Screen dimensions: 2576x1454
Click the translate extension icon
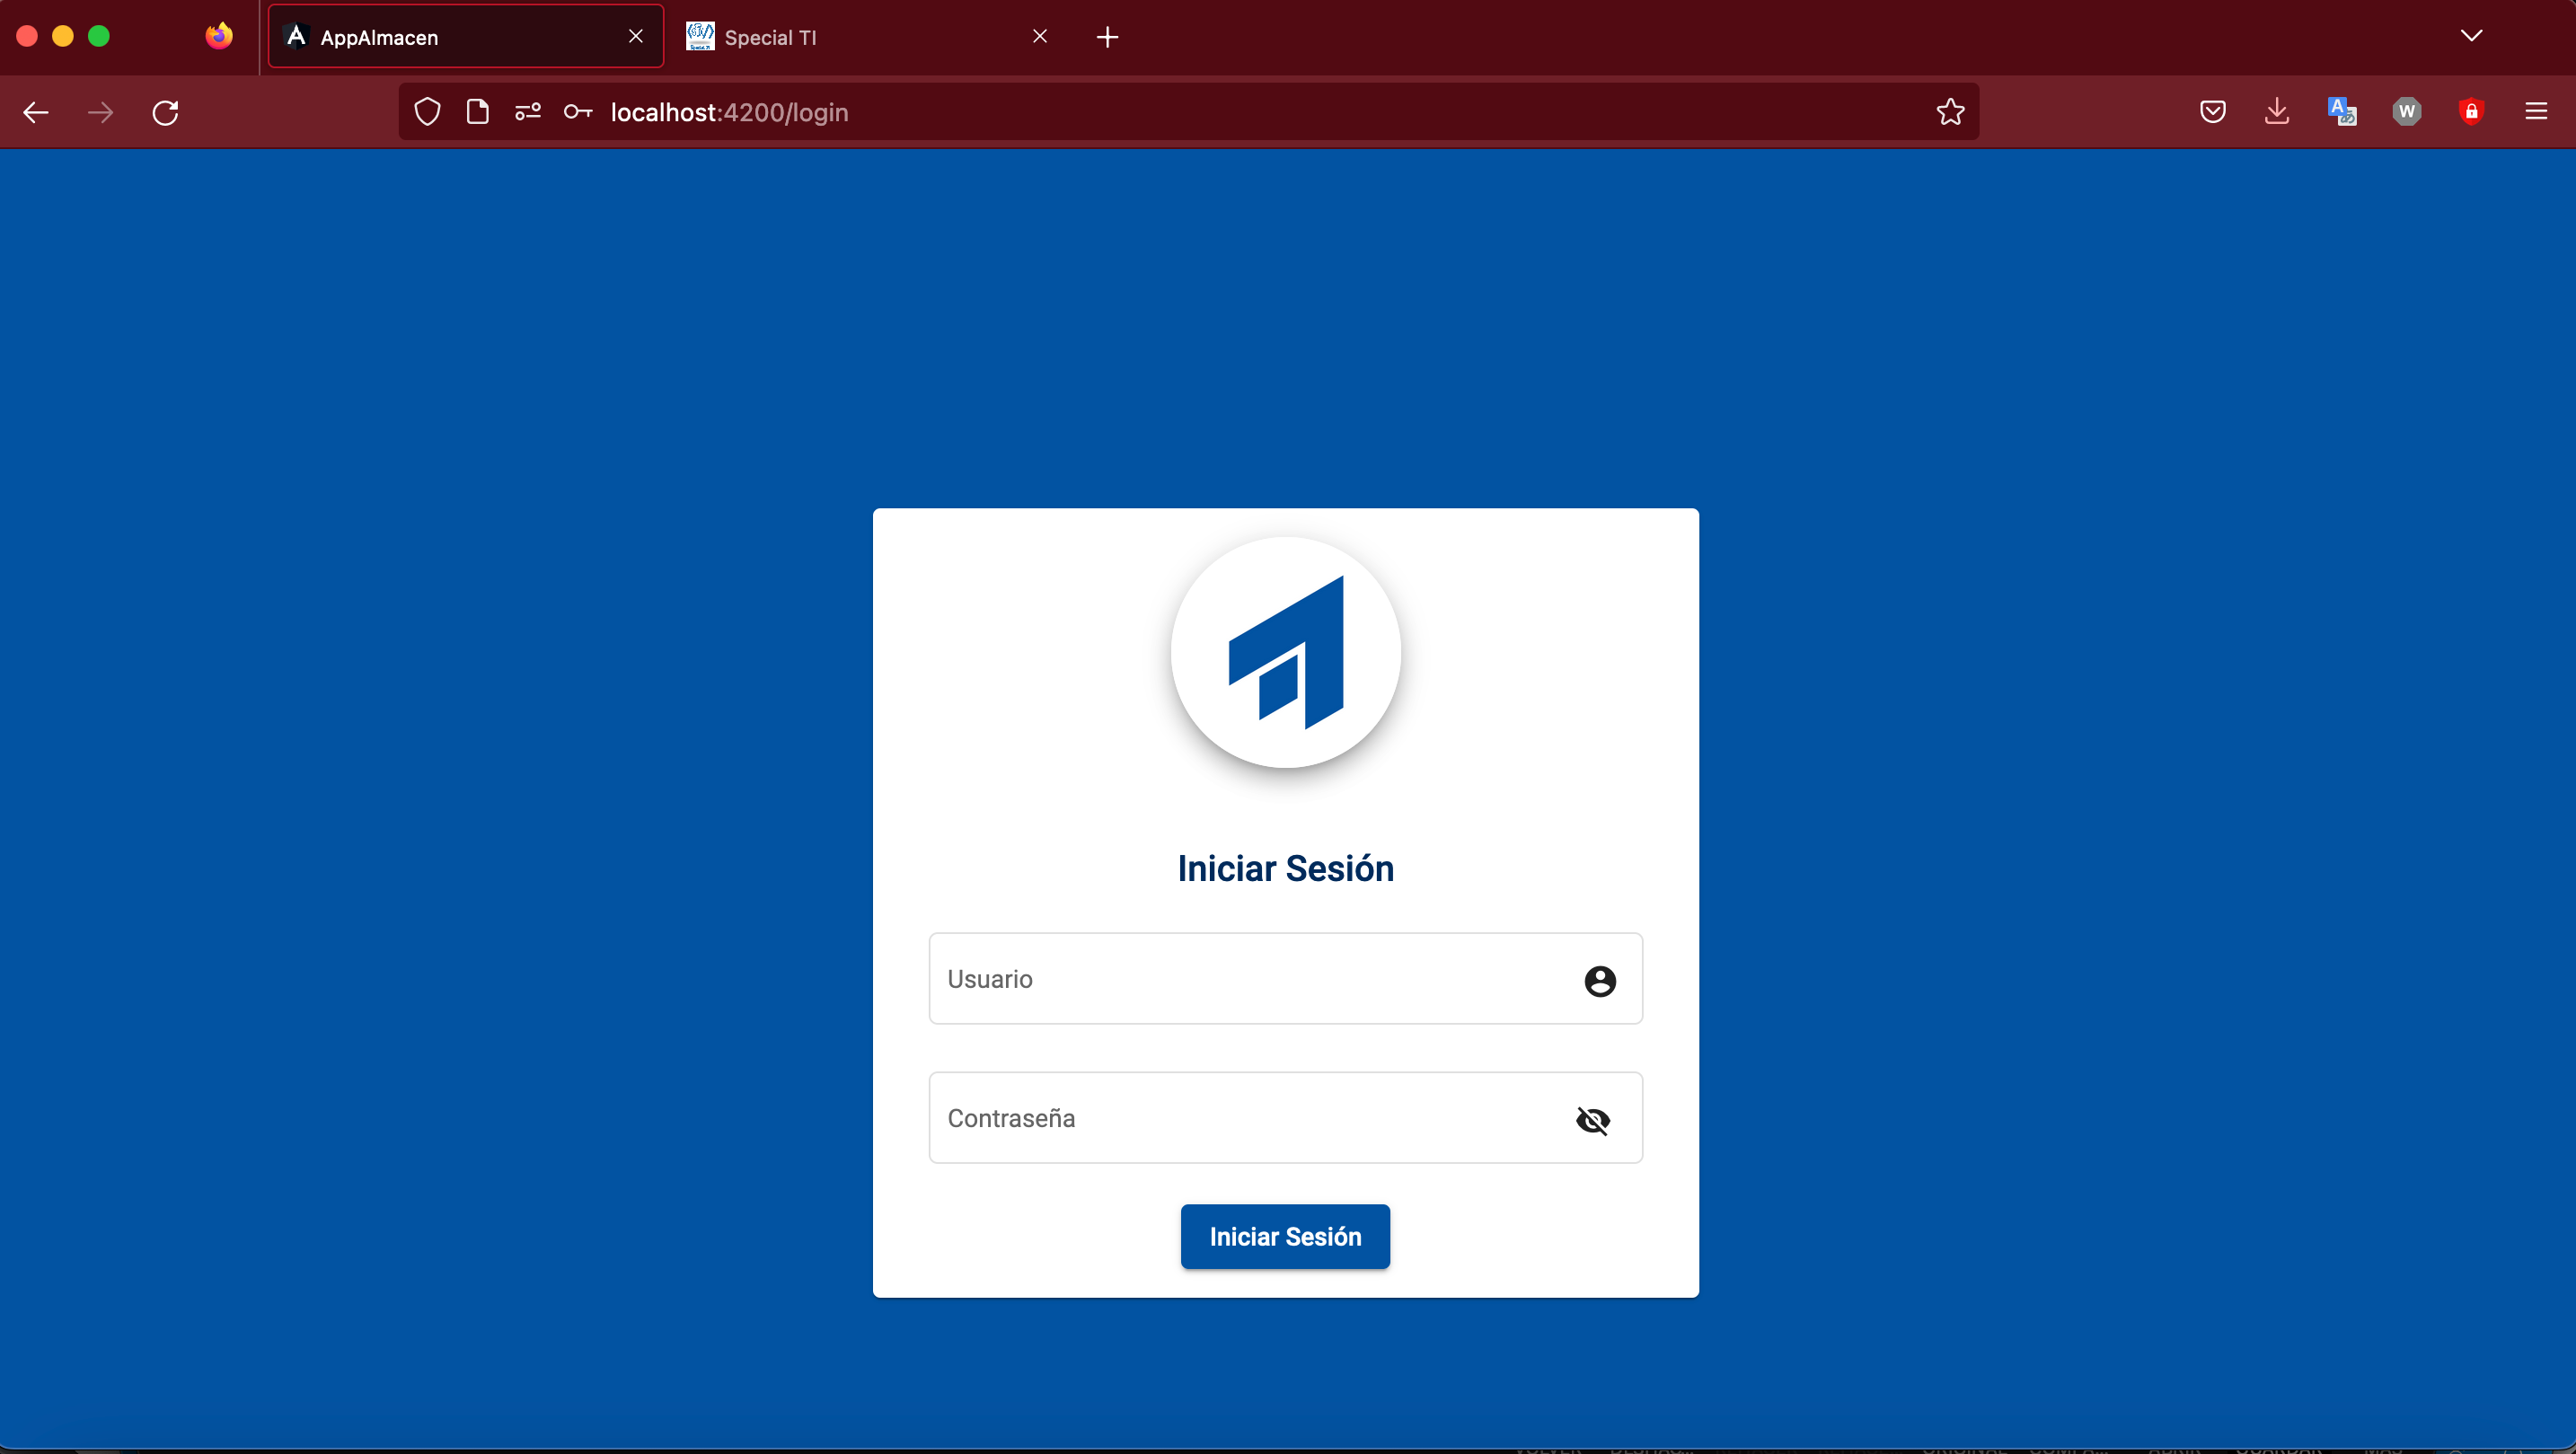(2342, 112)
